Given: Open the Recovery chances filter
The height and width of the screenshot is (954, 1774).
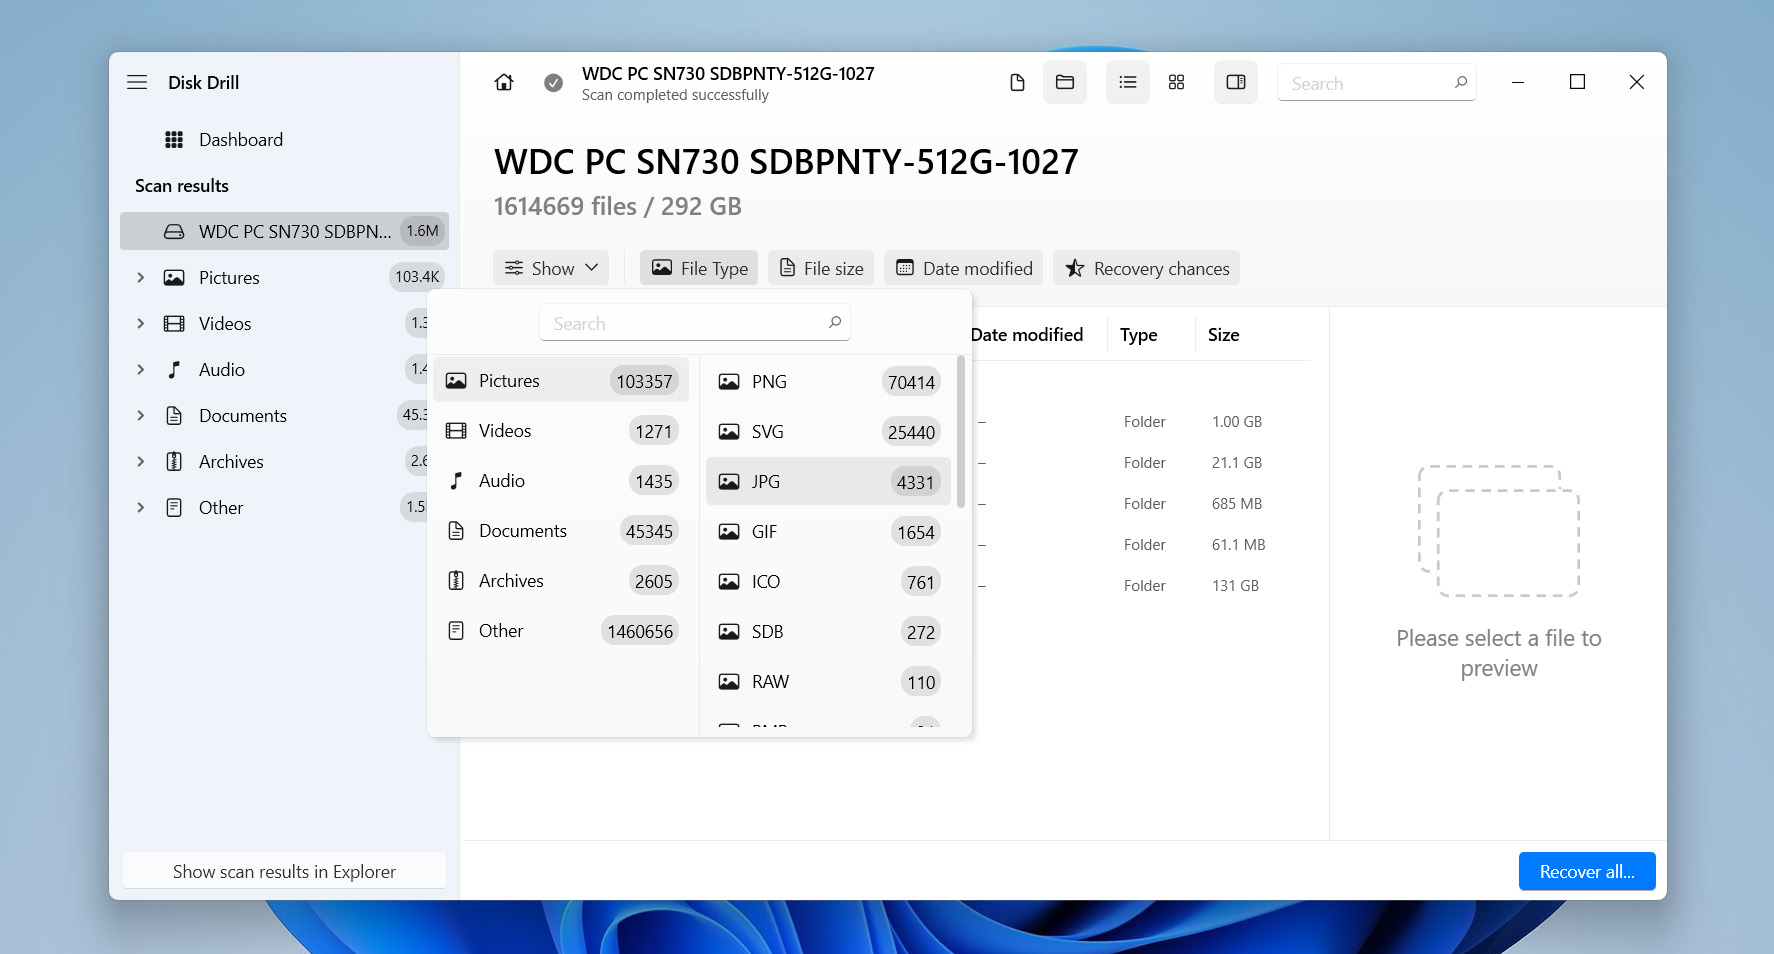Looking at the screenshot, I should 1147,268.
